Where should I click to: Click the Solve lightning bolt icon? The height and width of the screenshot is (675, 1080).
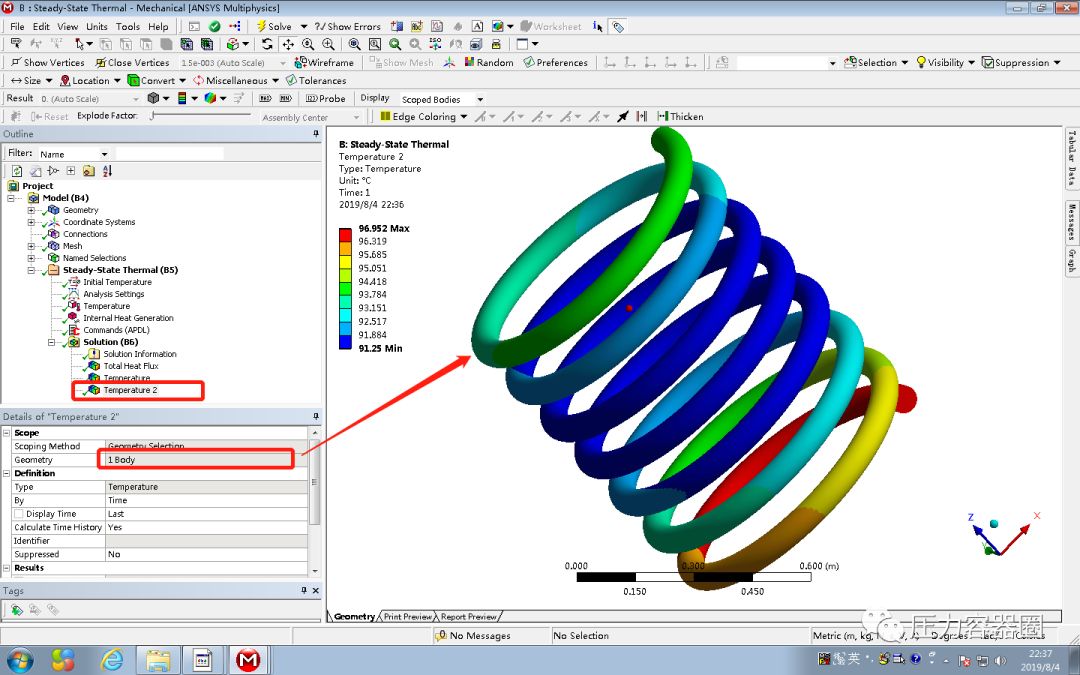click(263, 26)
